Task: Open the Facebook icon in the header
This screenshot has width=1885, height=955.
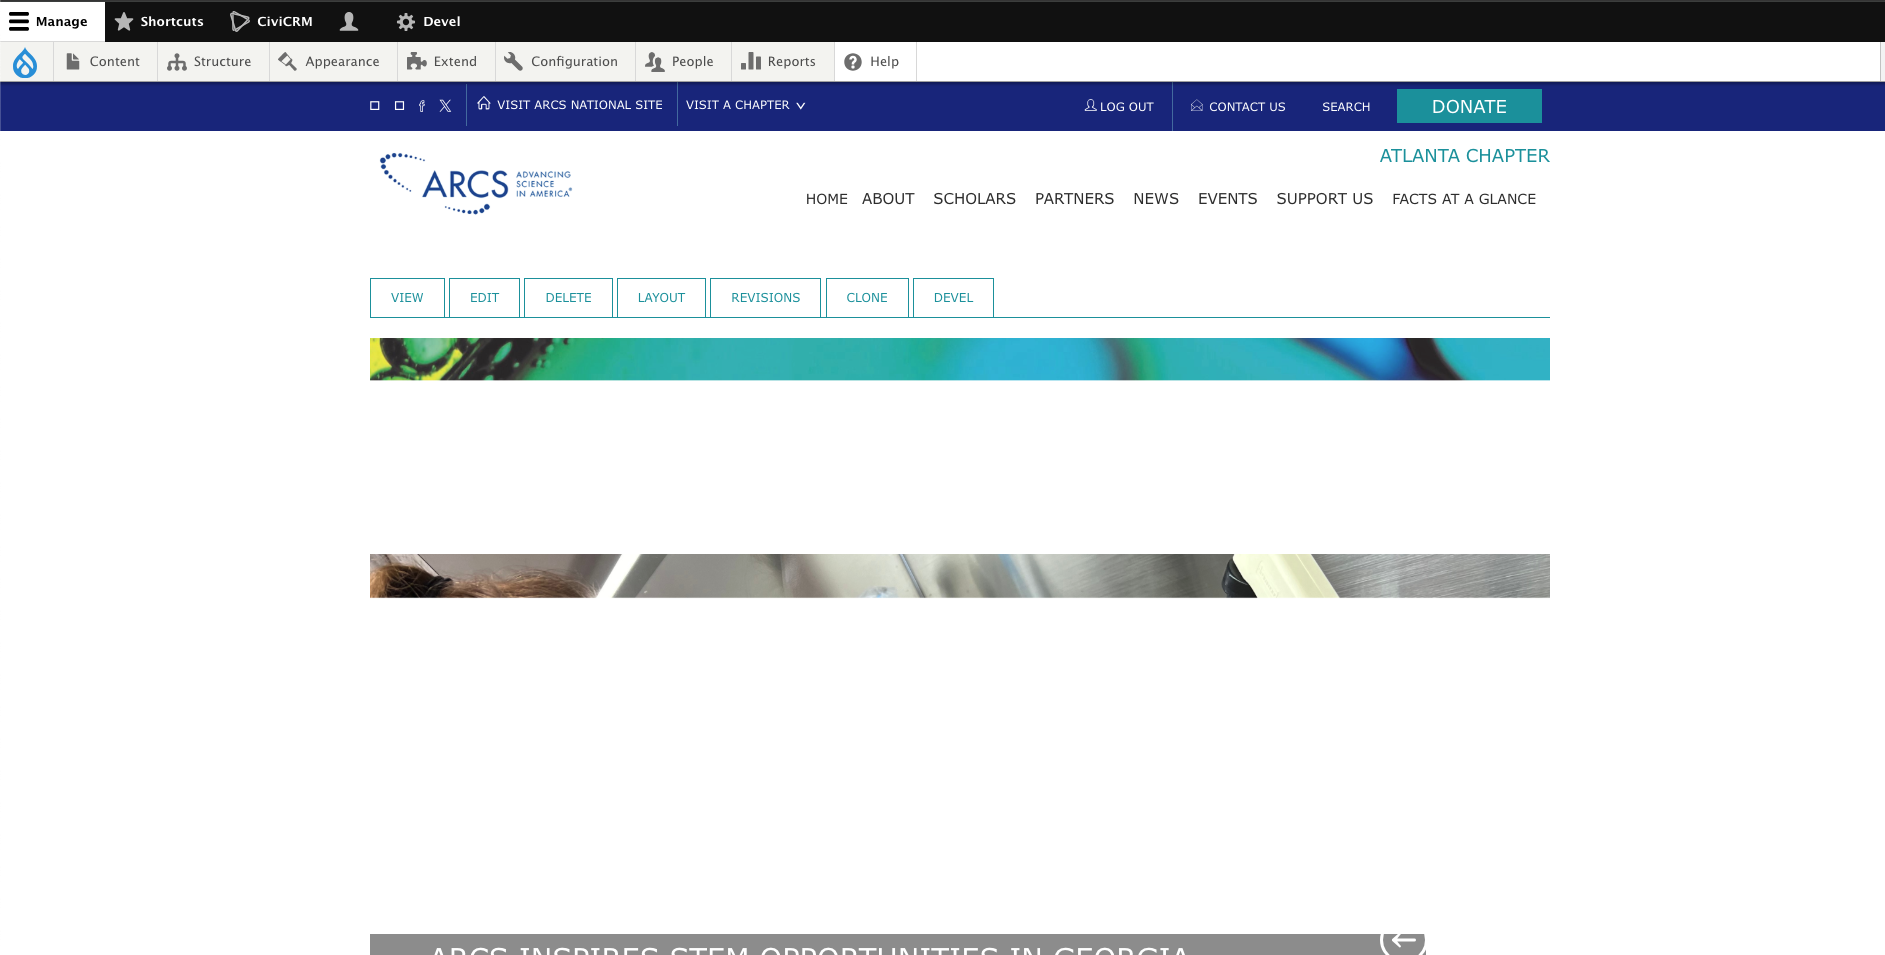Action: [422, 106]
